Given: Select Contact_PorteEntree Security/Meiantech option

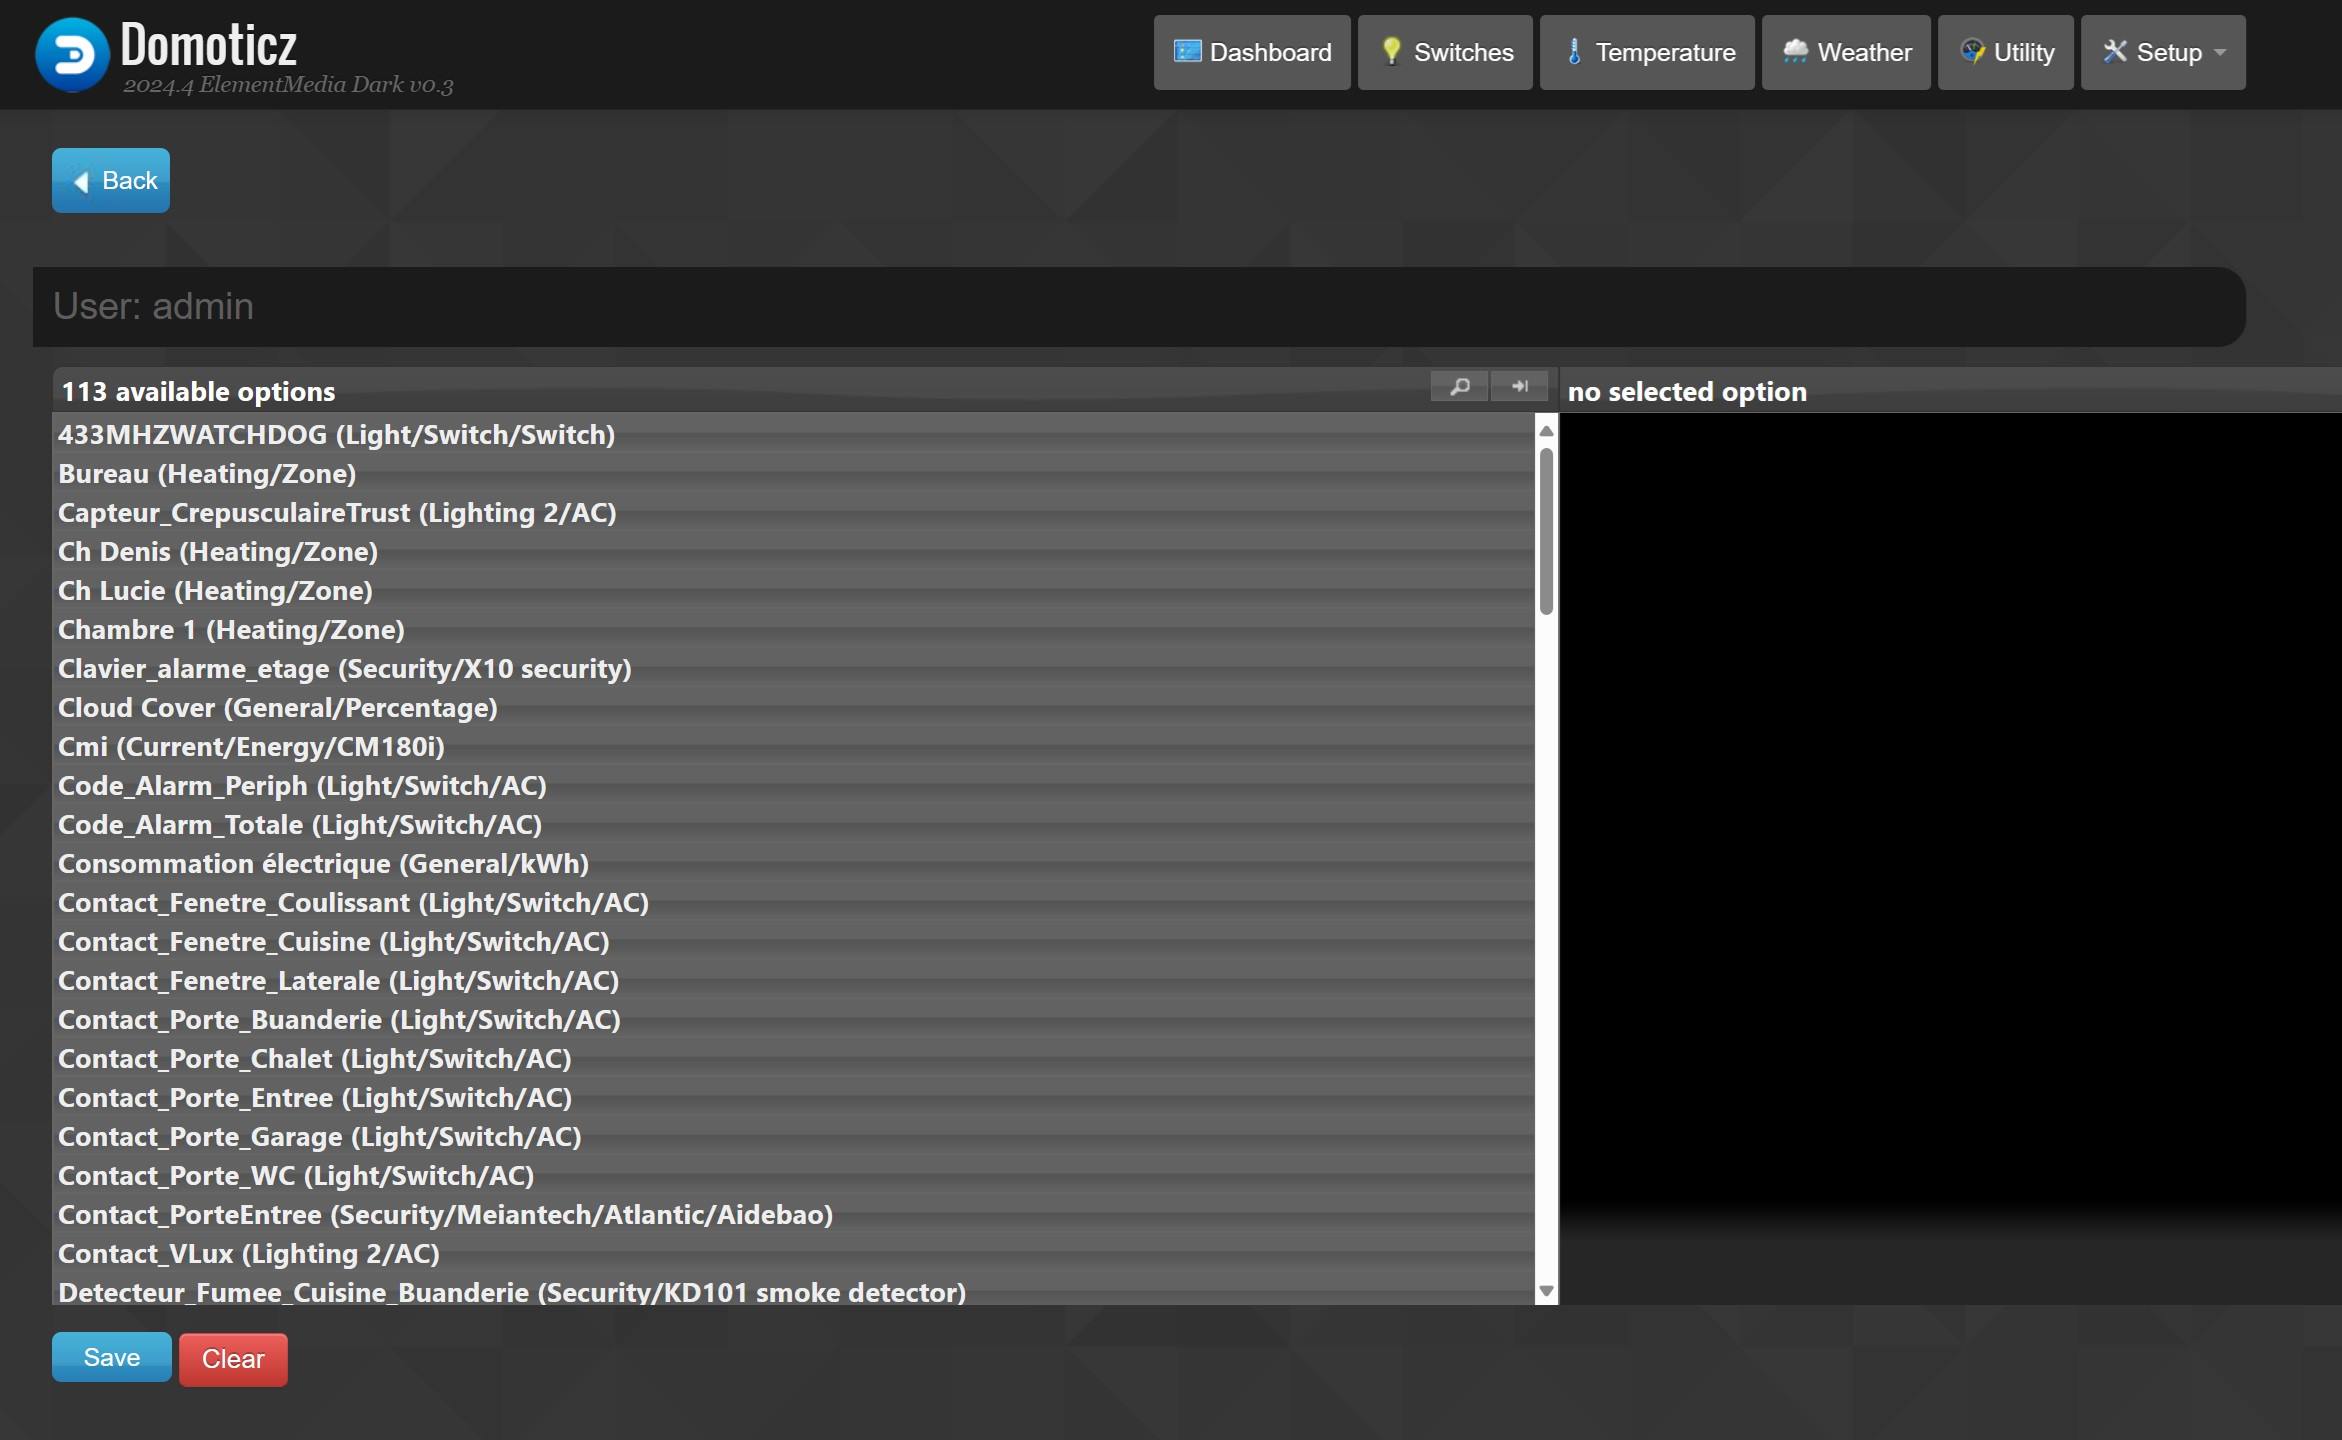Looking at the screenshot, I should point(445,1213).
